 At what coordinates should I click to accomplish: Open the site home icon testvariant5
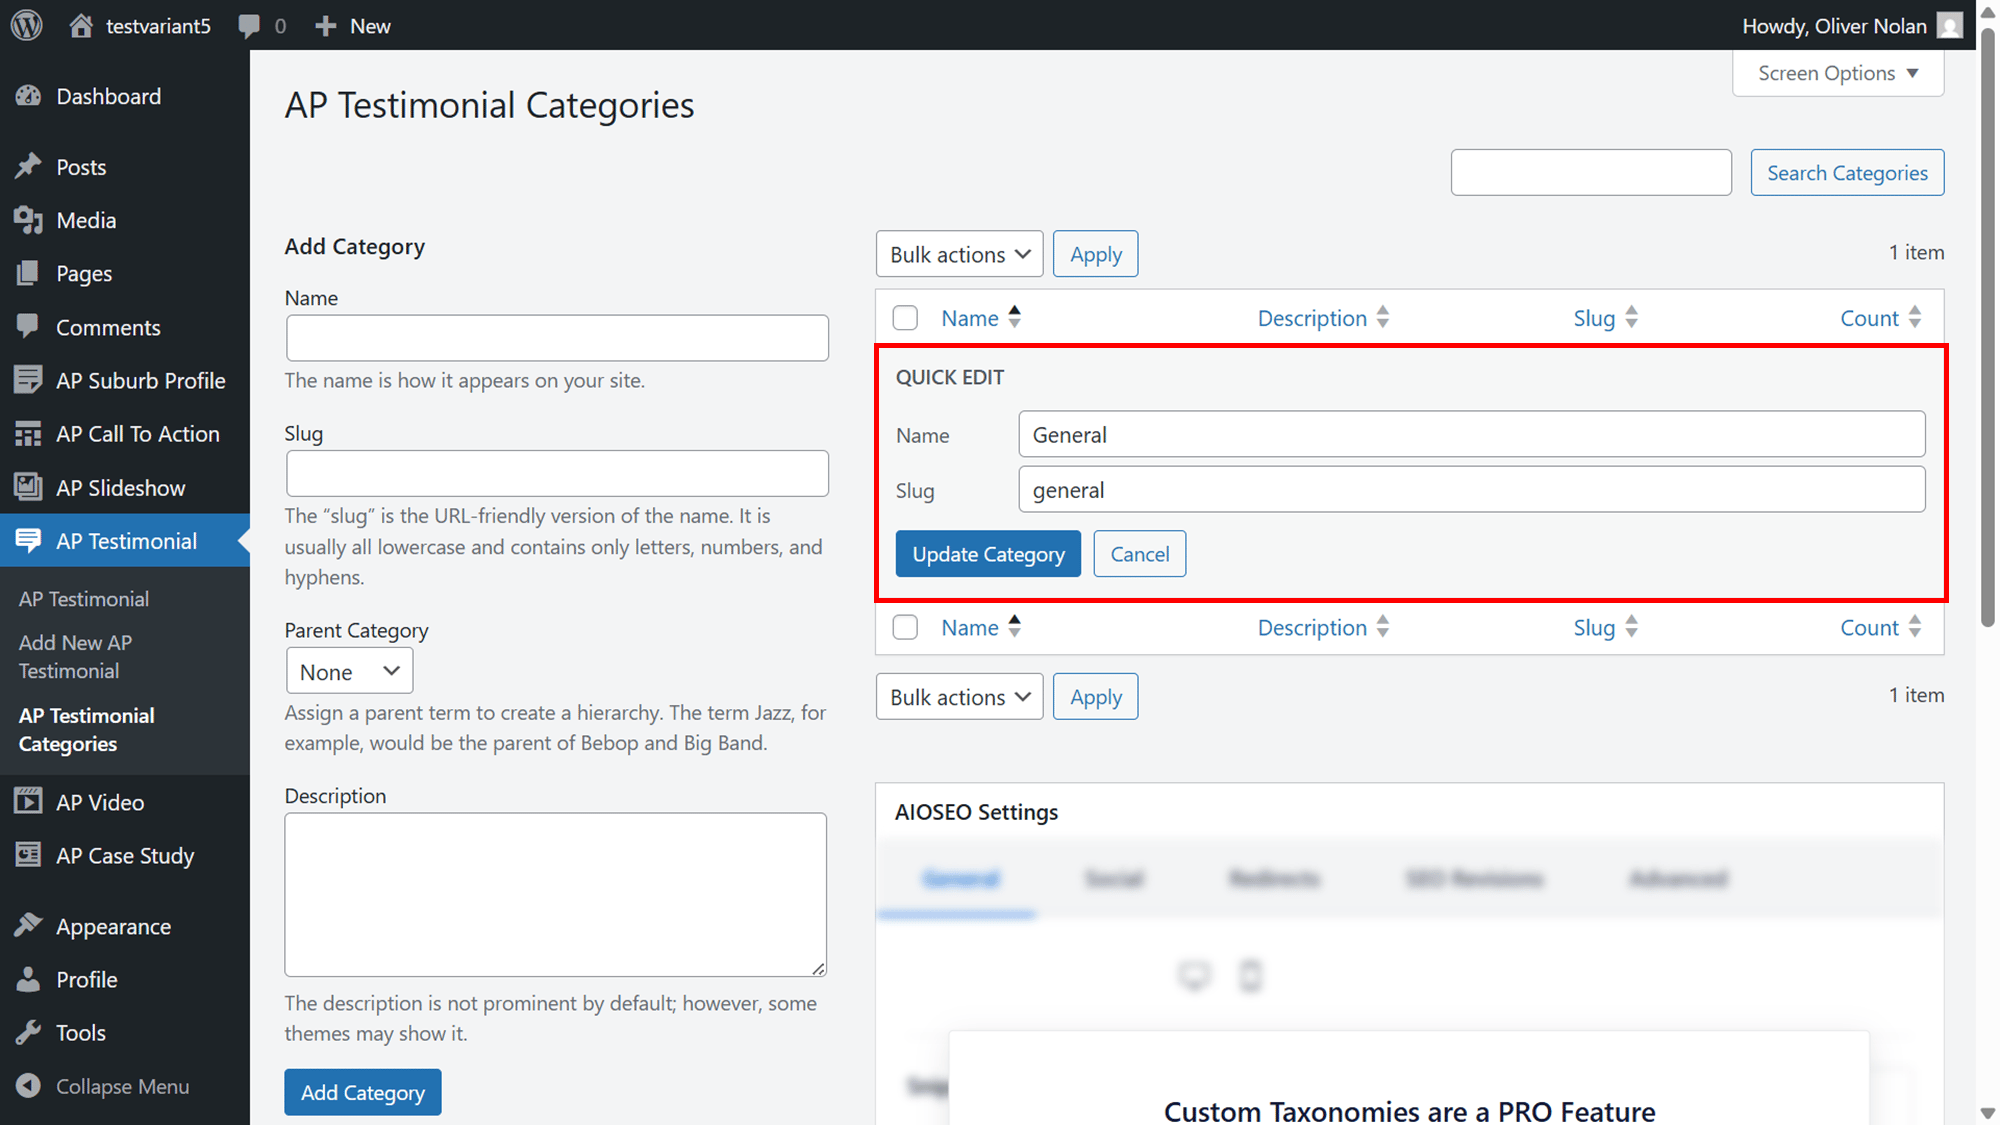81,25
